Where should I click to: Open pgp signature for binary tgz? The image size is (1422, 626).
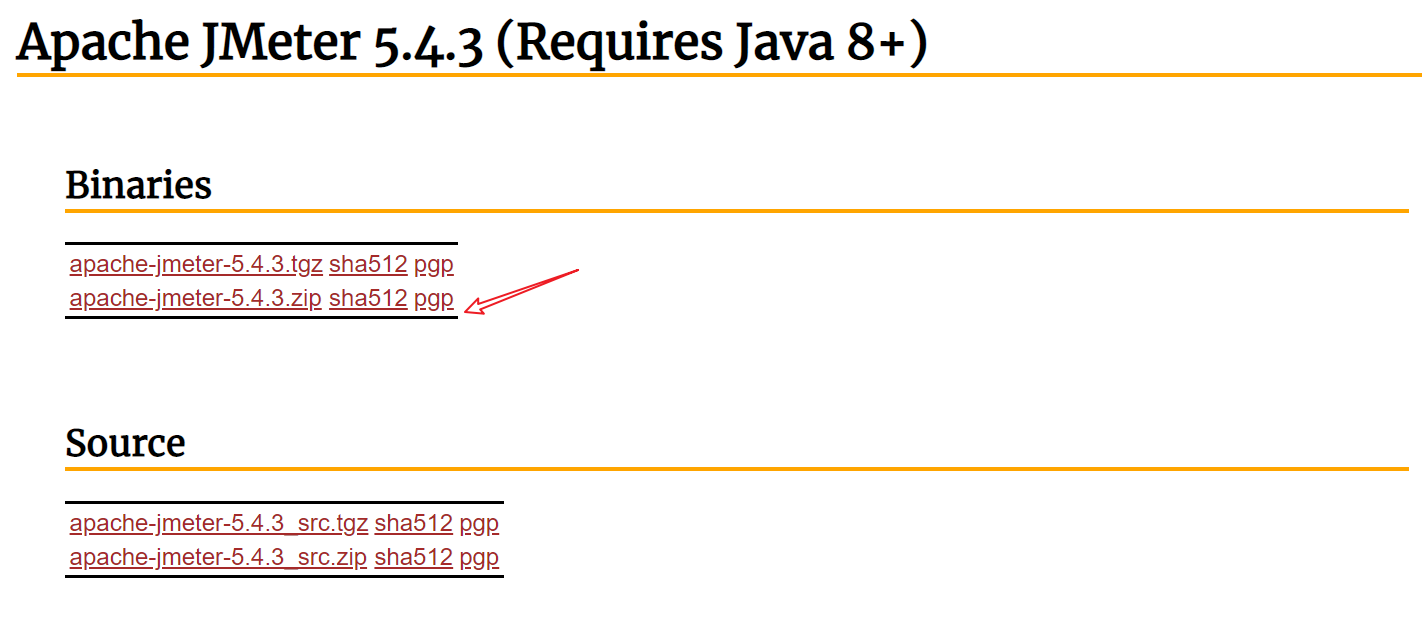(x=434, y=265)
